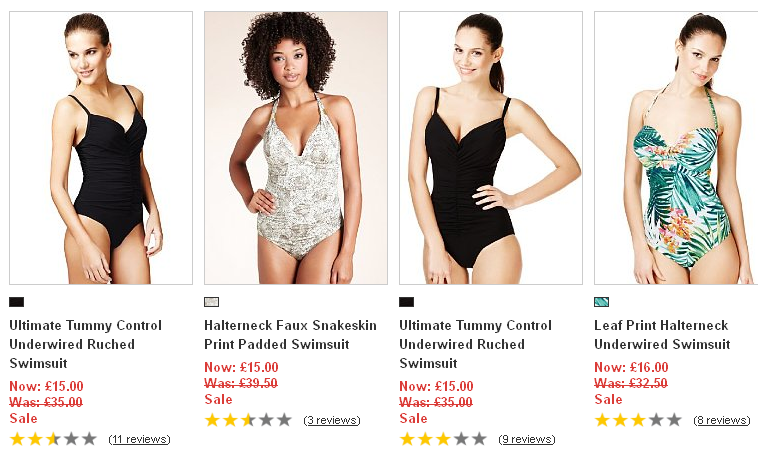758x454 pixels.
Task: Click the star rating beside 11 reviews
Action: click(53, 439)
